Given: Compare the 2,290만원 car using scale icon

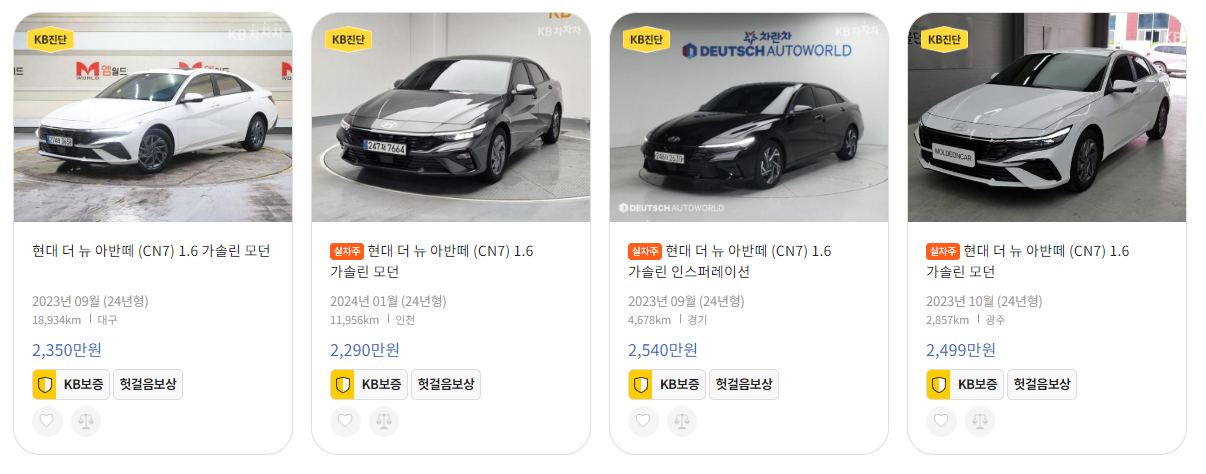Looking at the screenshot, I should (x=383, y=421).
